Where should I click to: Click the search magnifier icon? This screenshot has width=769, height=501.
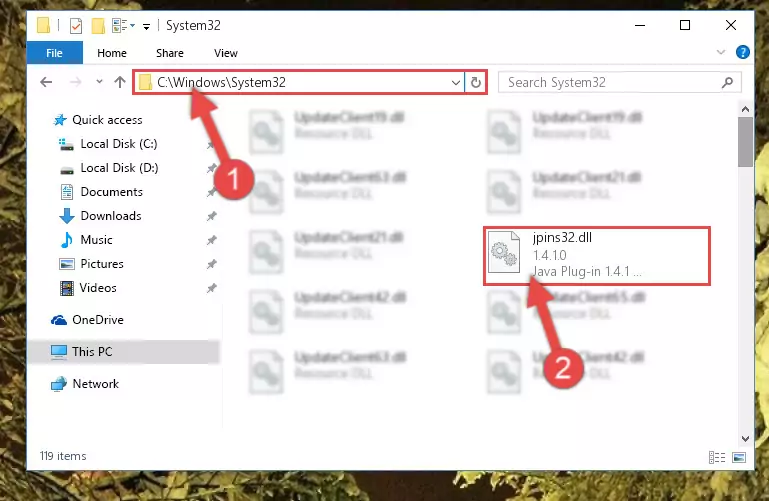click(727, 82)
